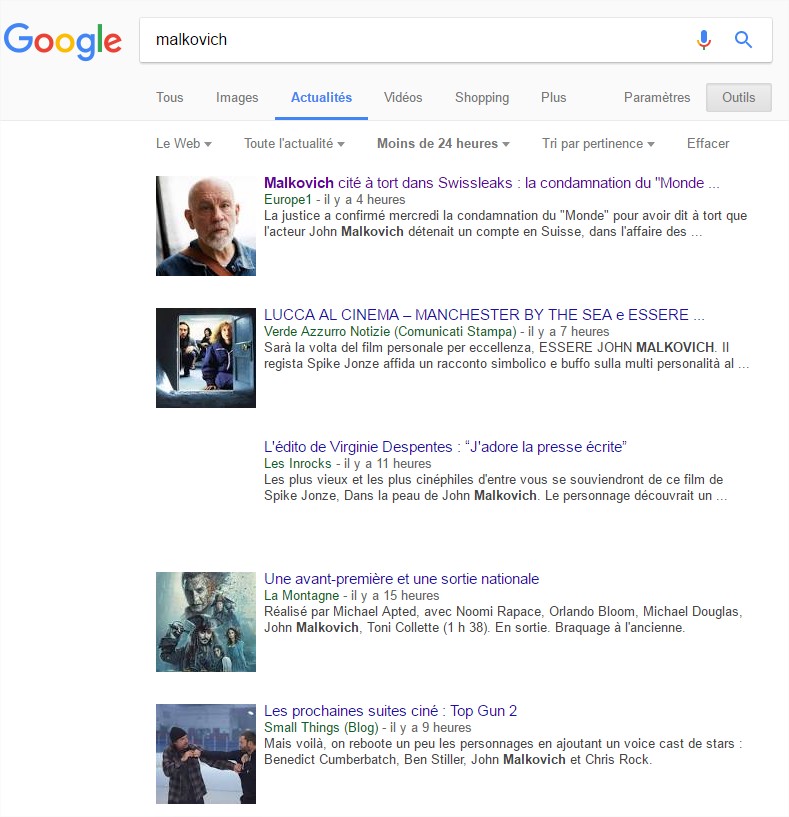Click the 'il y a 15 heures' timestamp

point(395,595)
